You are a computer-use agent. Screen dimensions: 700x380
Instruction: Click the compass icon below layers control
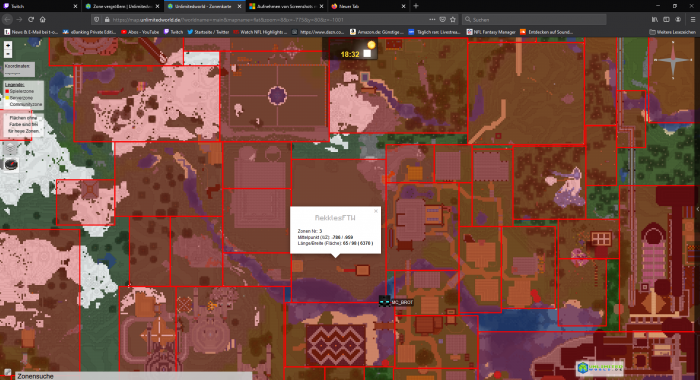11,164
